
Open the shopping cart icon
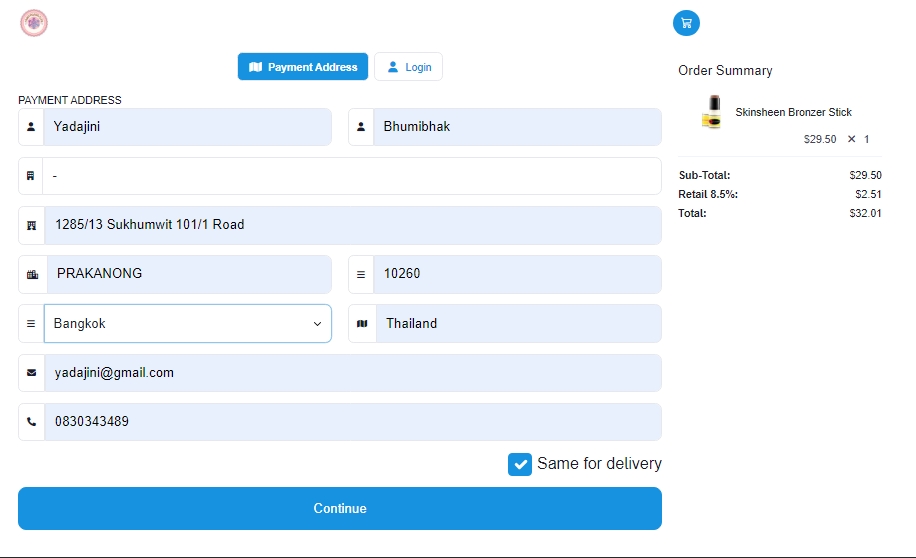pyautogui.click(x=686, y=23)
